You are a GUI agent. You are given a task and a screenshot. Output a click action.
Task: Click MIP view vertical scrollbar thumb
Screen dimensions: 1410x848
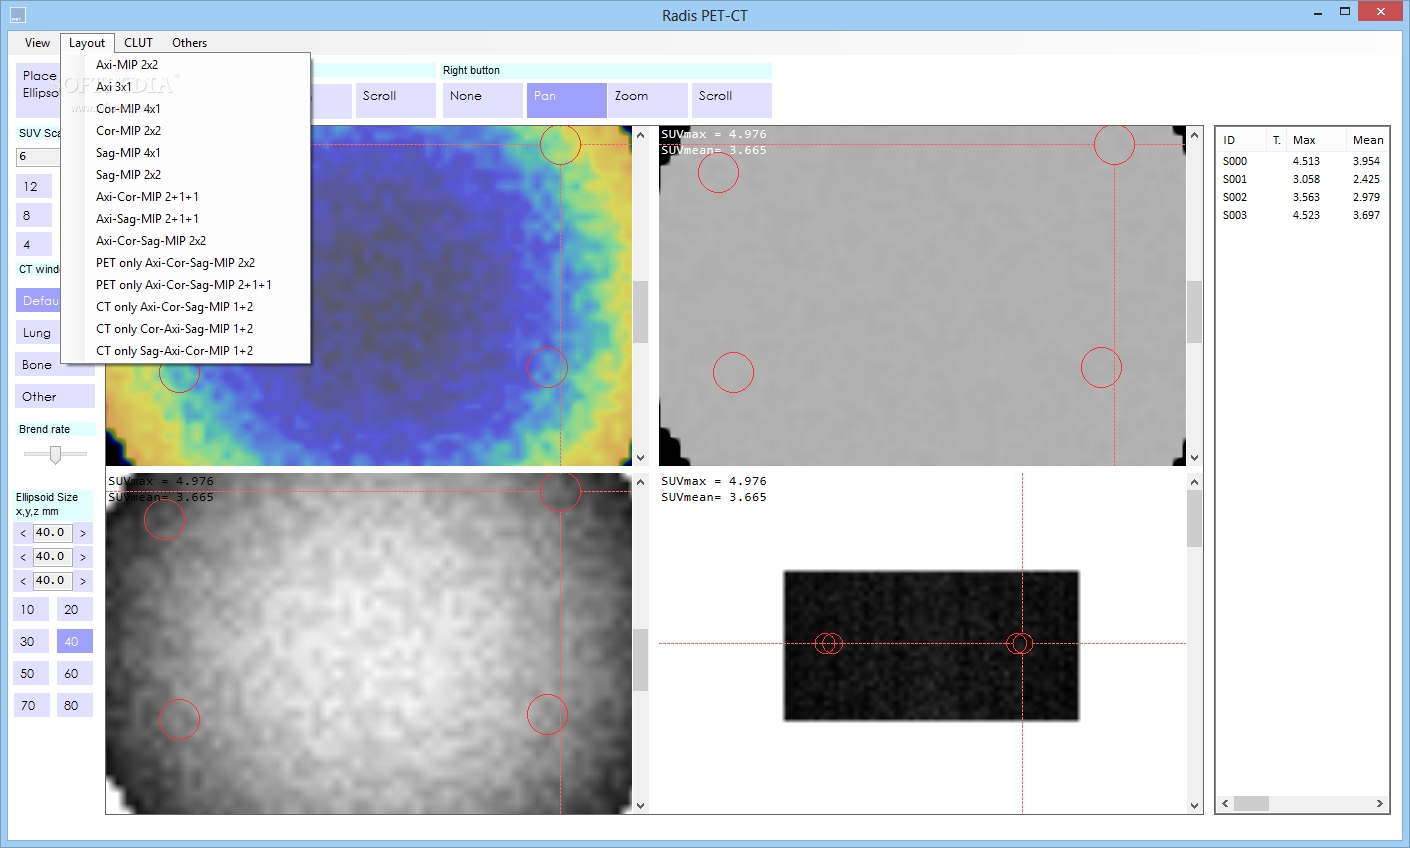1194,519
